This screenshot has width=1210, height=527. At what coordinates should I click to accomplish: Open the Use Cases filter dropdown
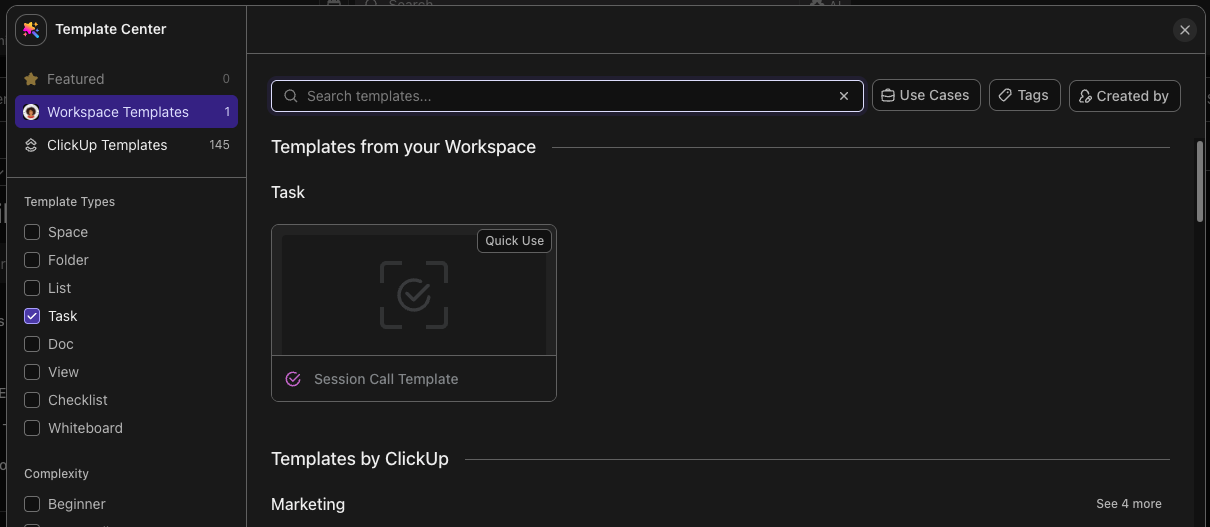(x=926, y=95)
